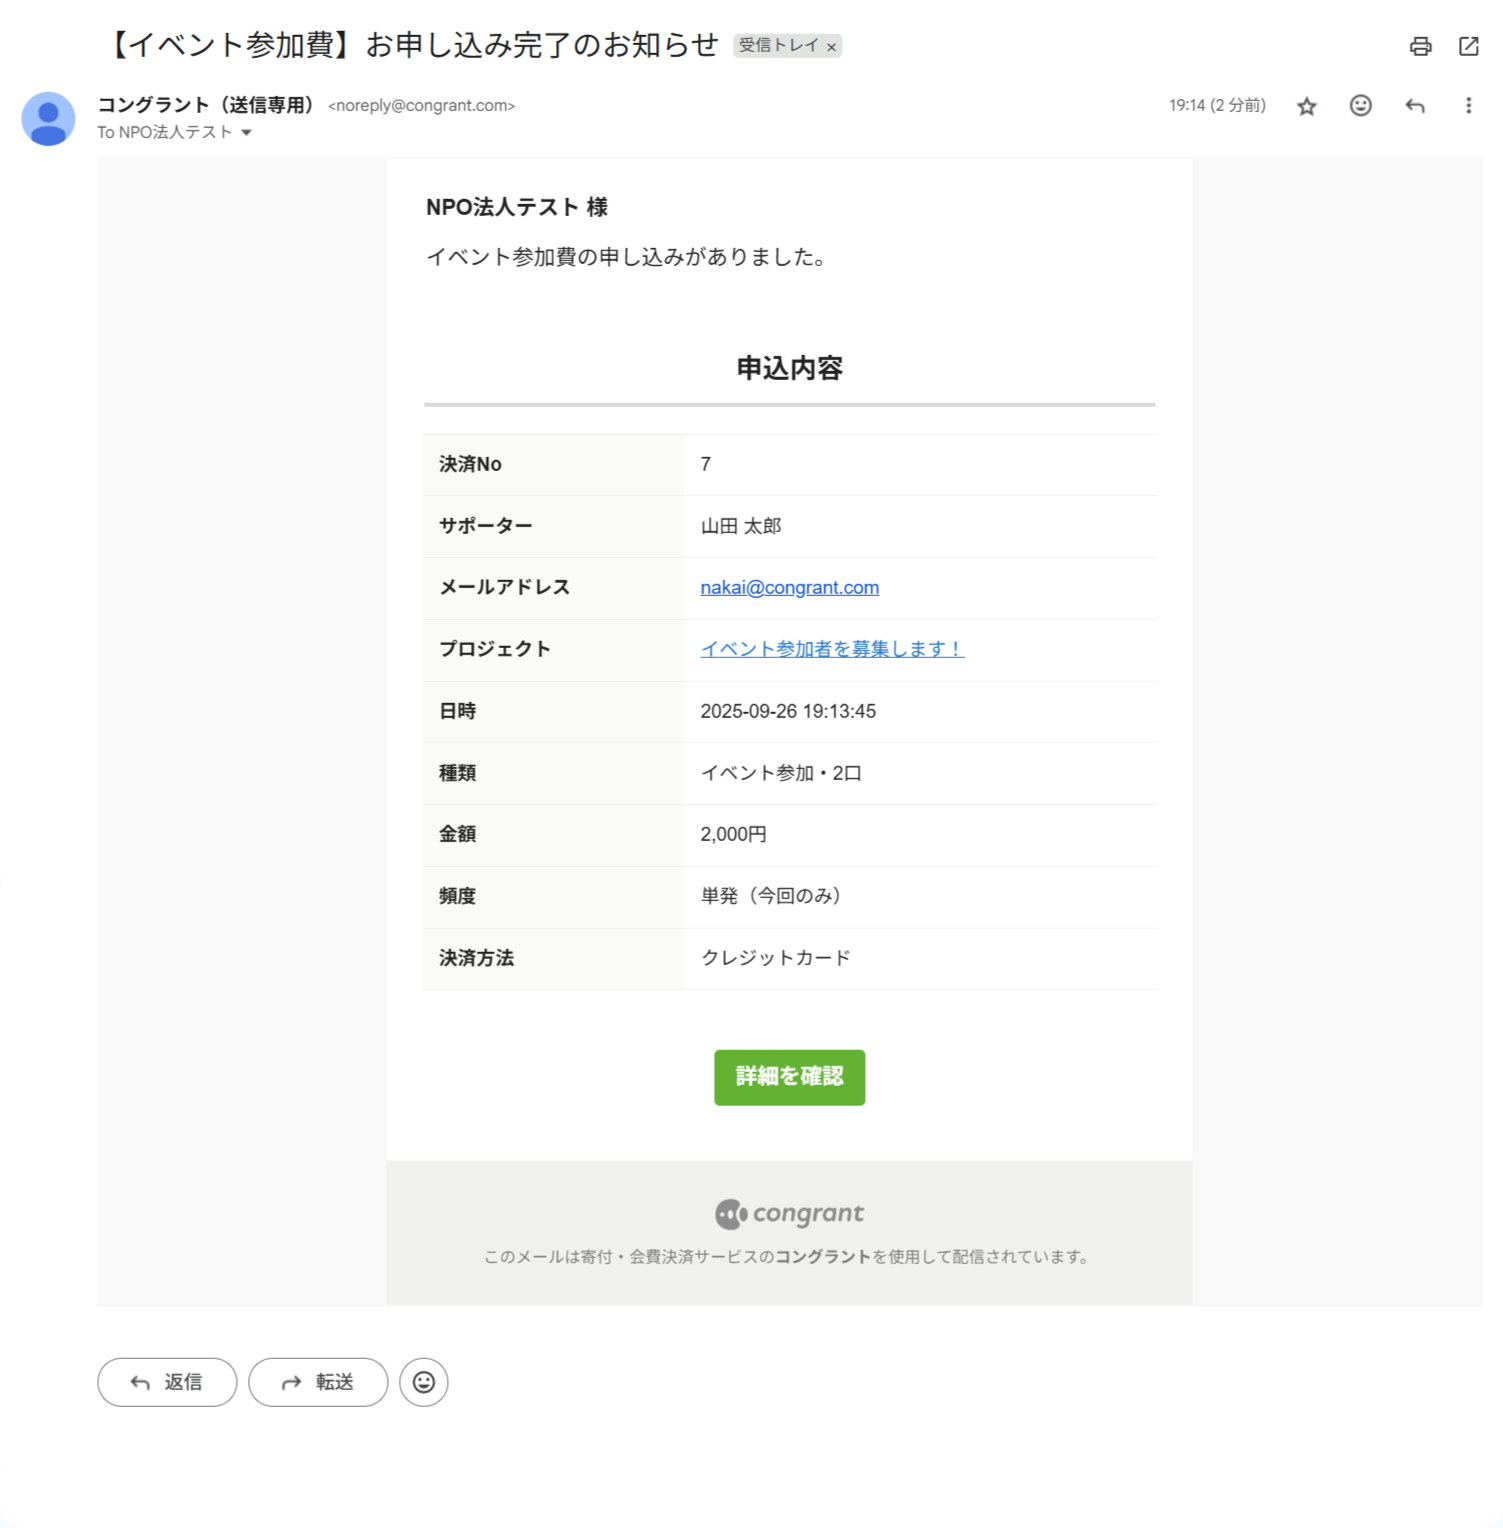This screenshot has width=1503, height=1528.
Task: Click the 転送 forward button
Action: pos(318,1382)
